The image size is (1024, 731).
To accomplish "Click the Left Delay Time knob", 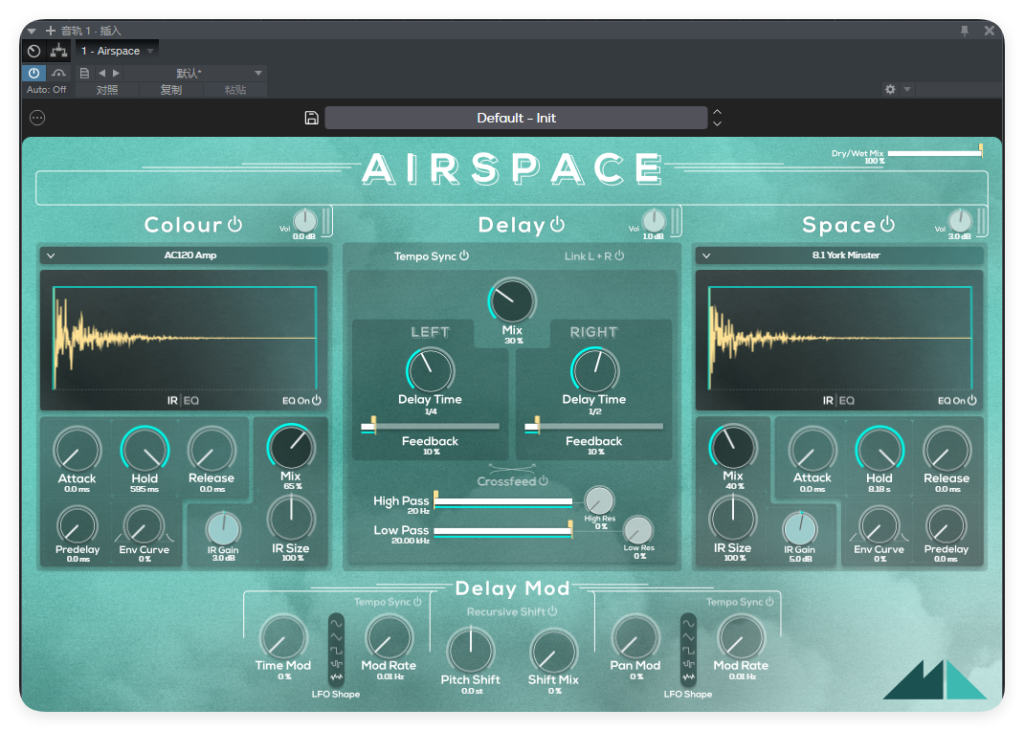I will (x=430, y=370).
